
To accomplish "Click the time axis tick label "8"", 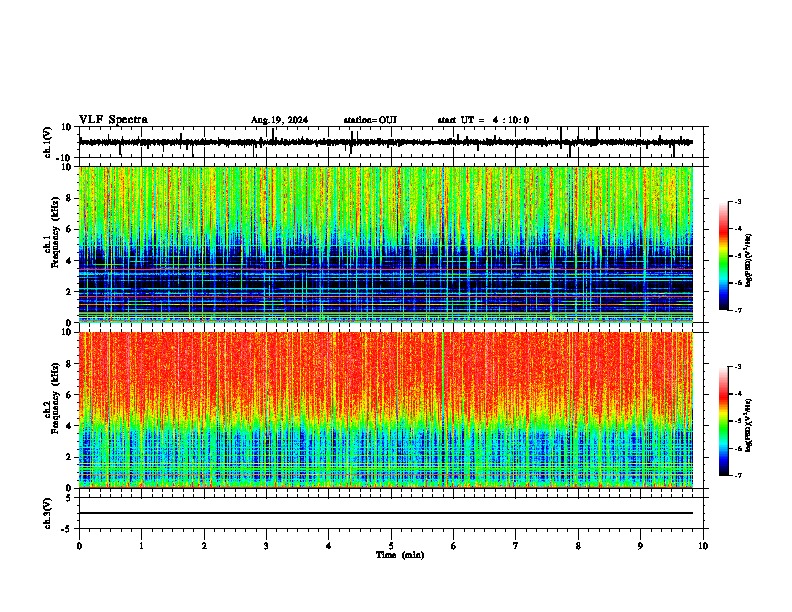I will click(578, 546).
